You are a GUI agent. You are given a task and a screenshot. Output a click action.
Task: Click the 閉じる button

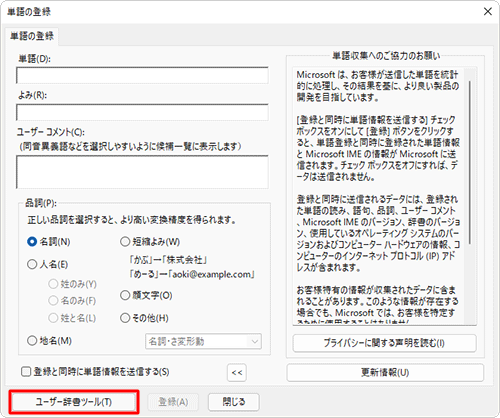234,402
